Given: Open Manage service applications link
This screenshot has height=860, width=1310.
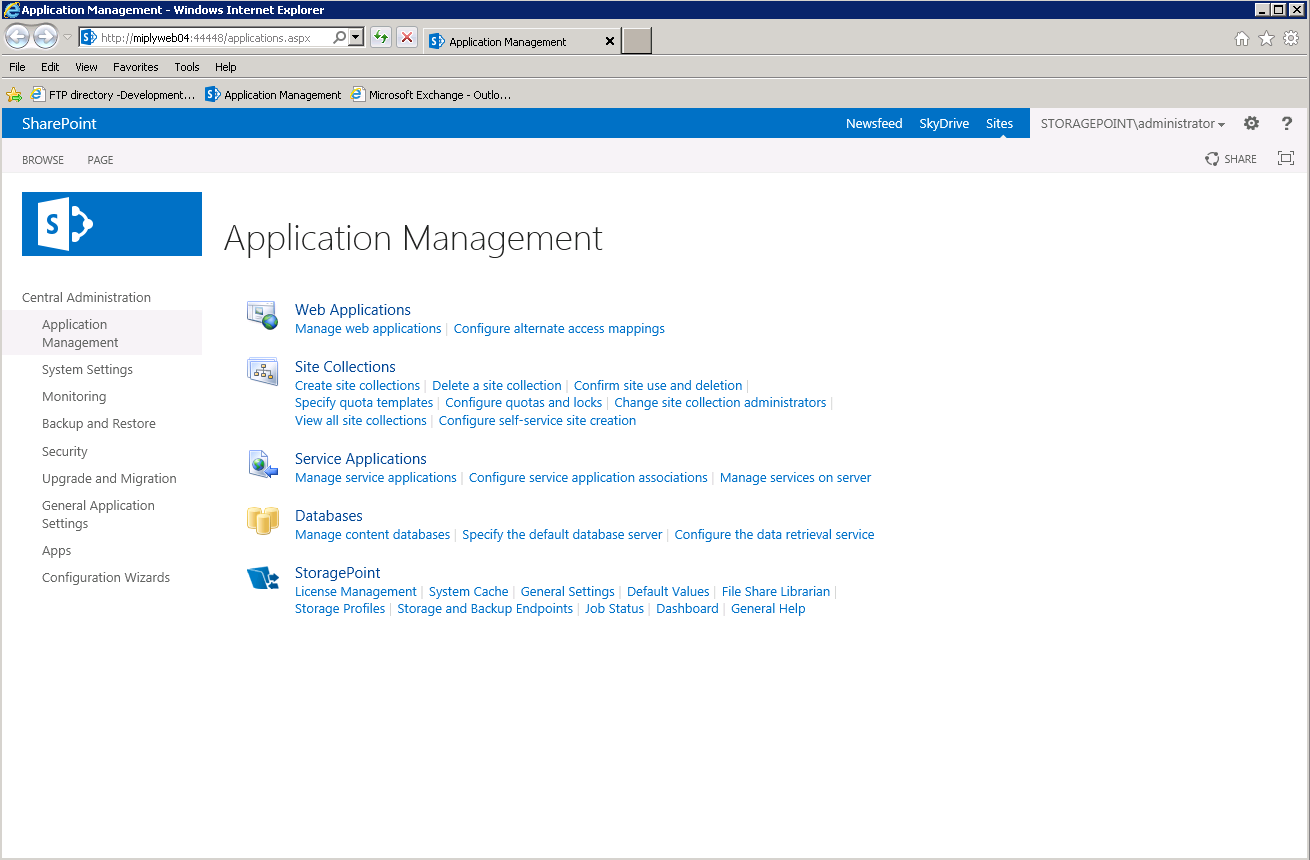Looking at the screenshot, I should [x=376, y=477].
